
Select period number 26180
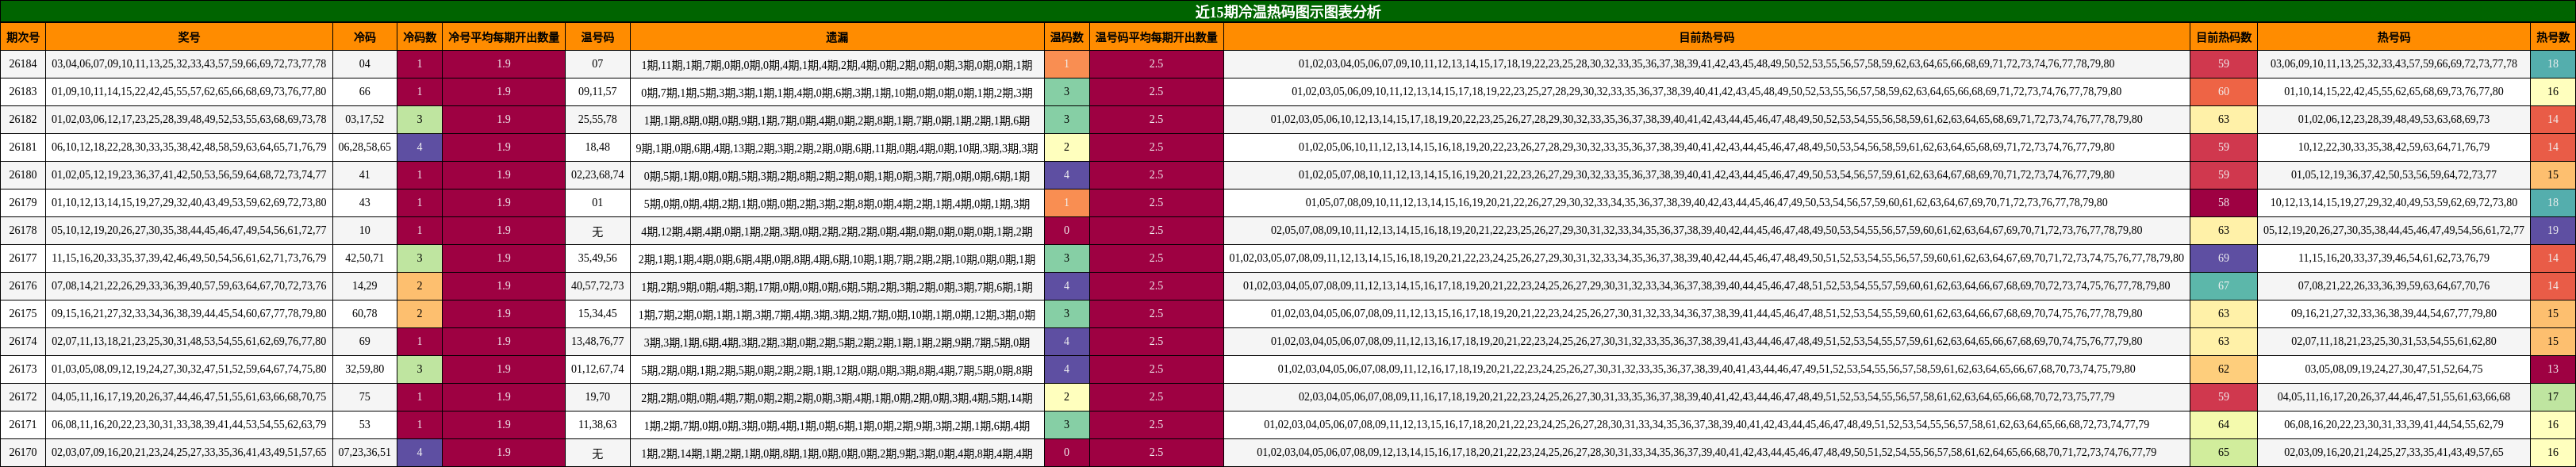click(23, 175)
